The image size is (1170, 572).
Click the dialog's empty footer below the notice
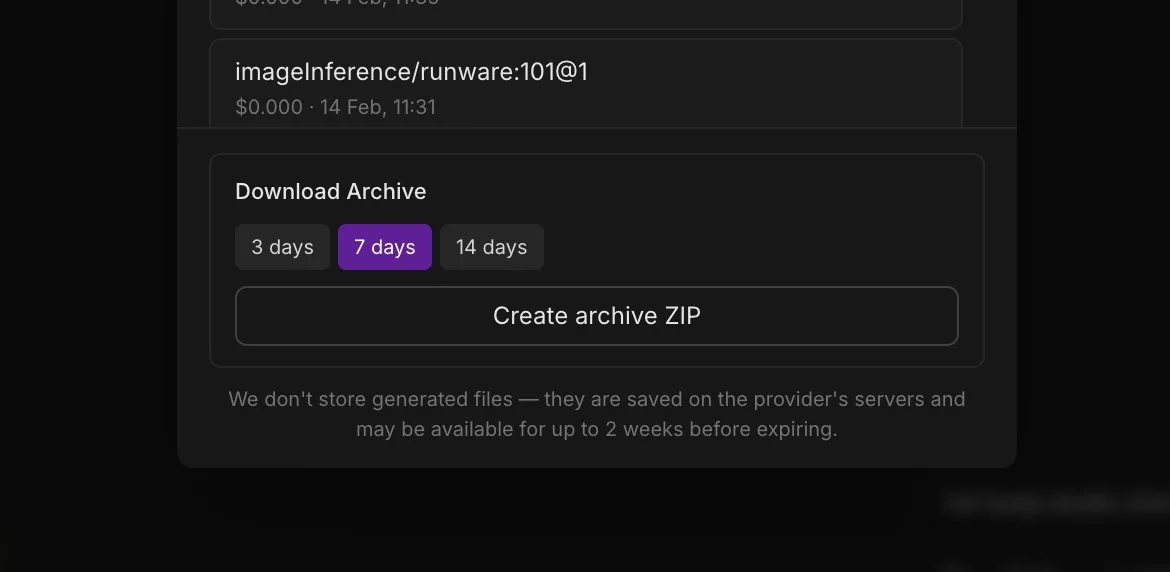596,455
